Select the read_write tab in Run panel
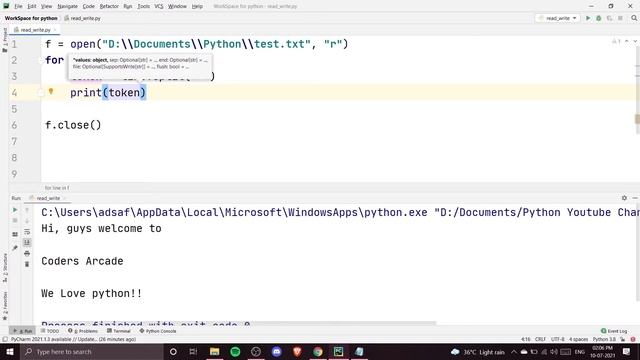 coord(48,198)
